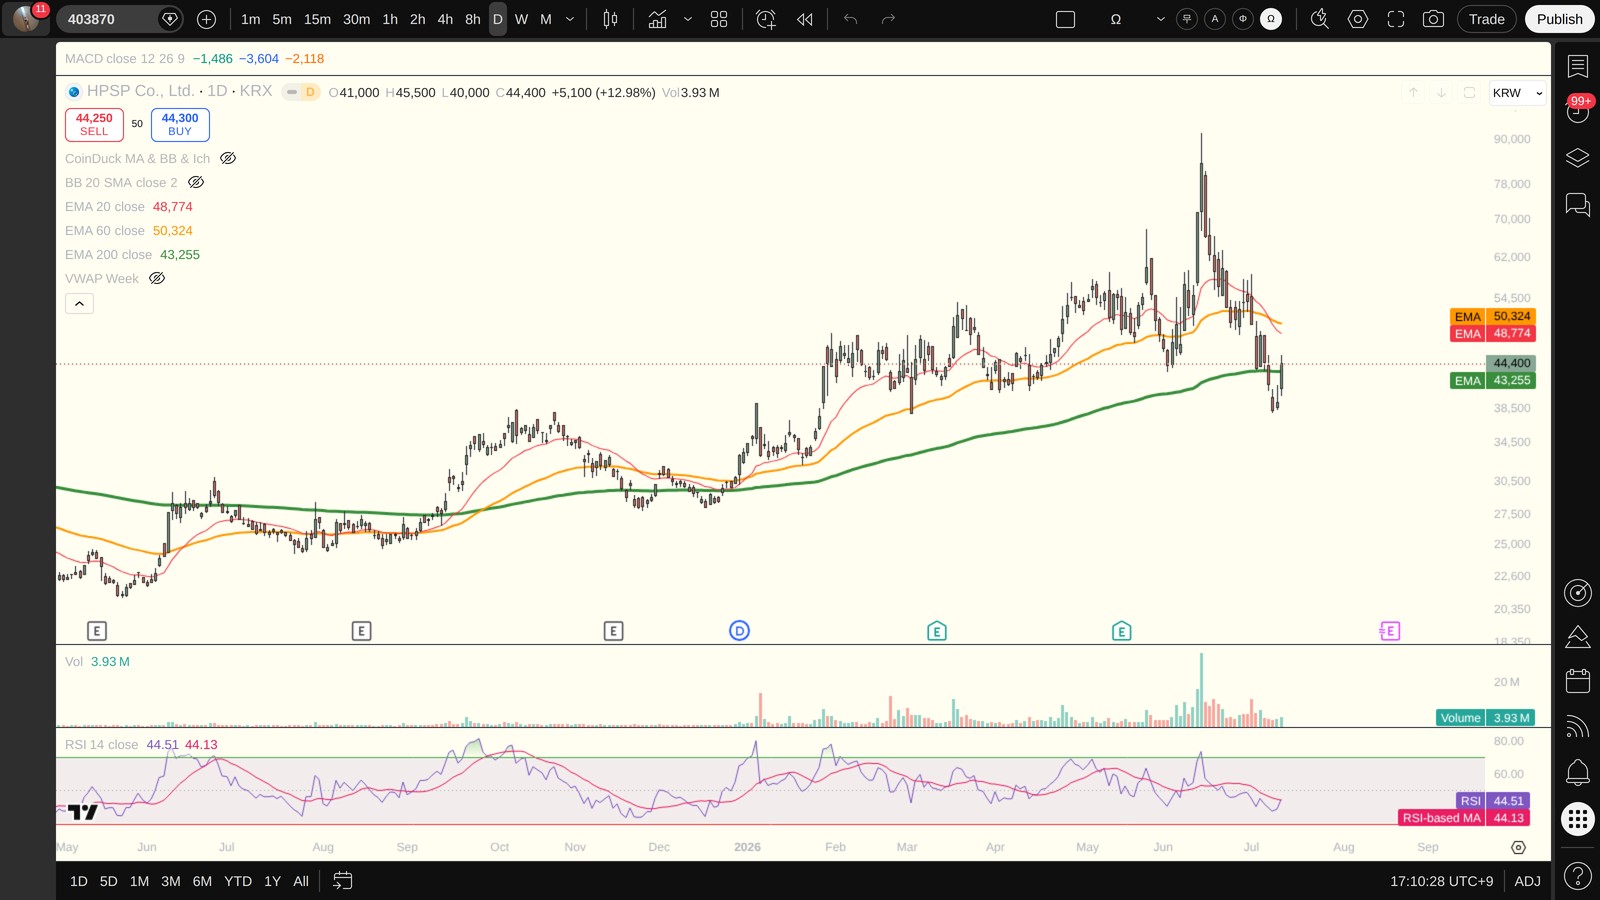Open the go-to-date calendar icon
The image size is (1600, 900).
coord(342,881)
